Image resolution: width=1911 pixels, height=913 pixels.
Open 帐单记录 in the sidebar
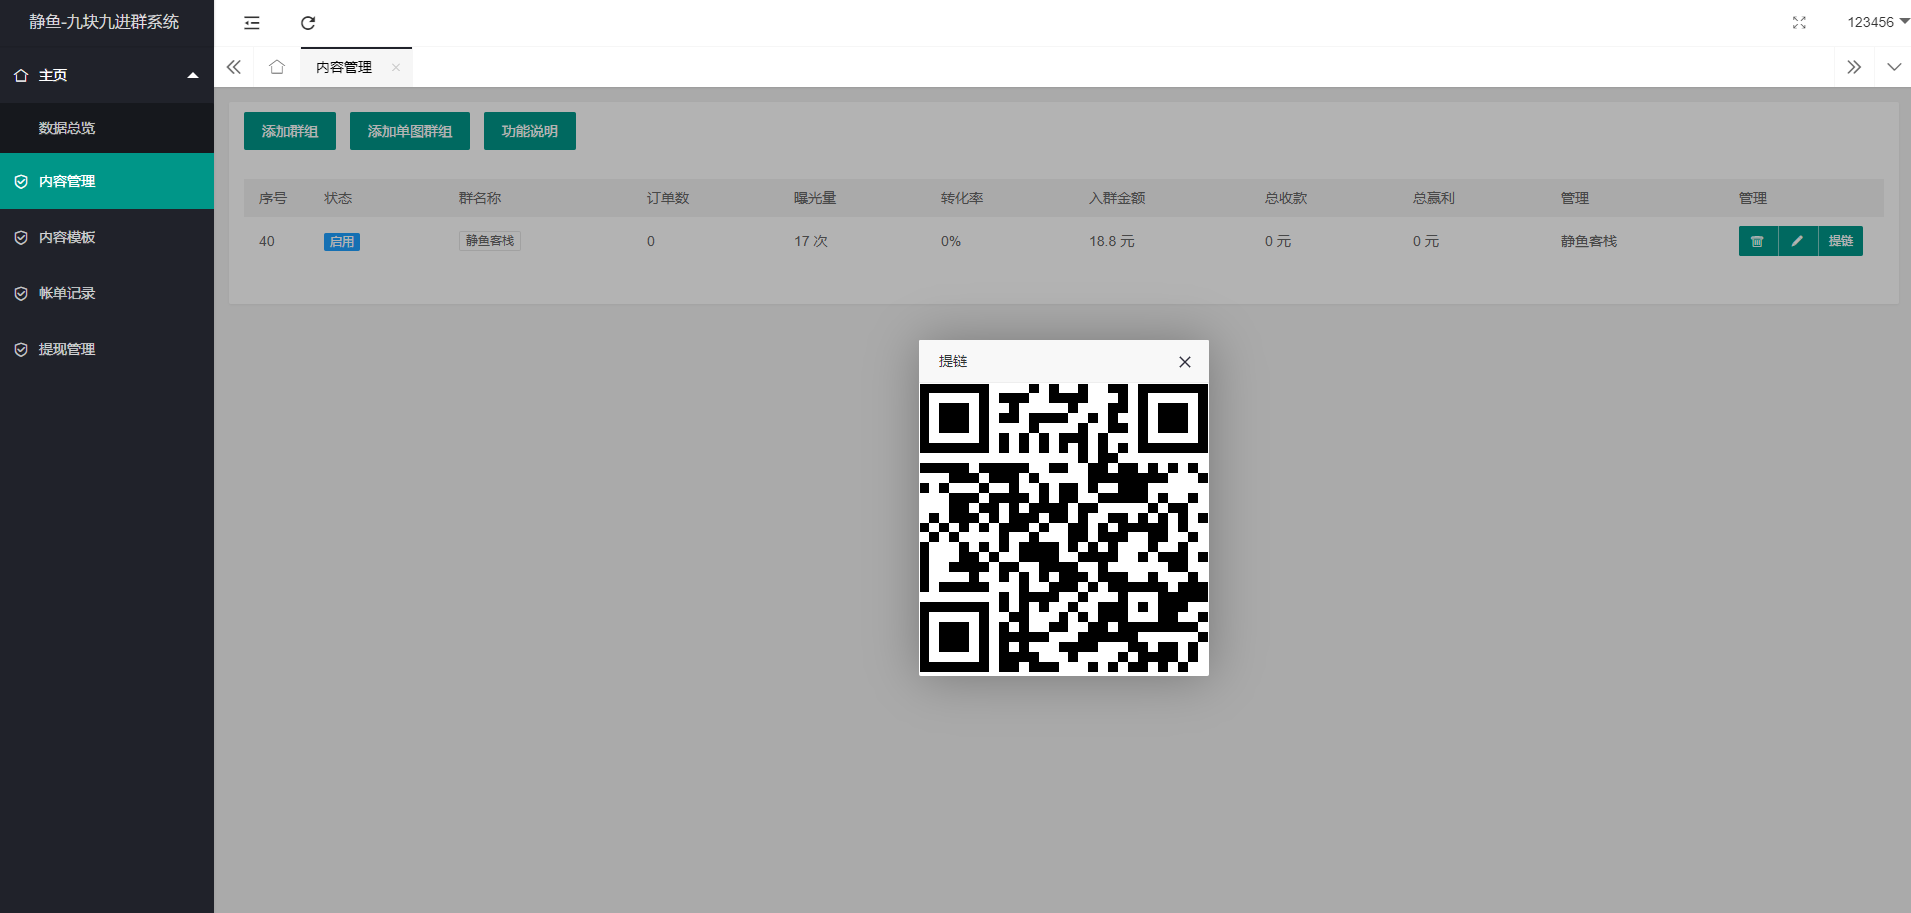point(107,293)
